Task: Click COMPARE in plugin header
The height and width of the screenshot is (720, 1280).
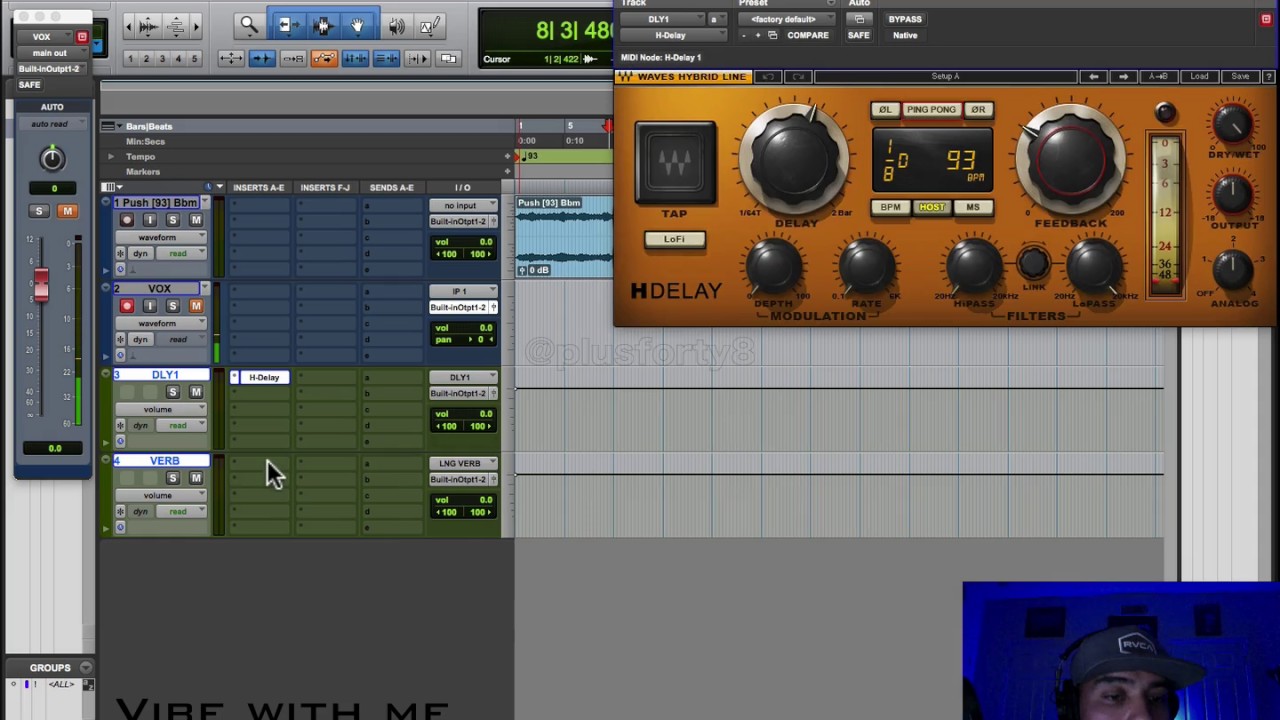Action: (807, 35)
